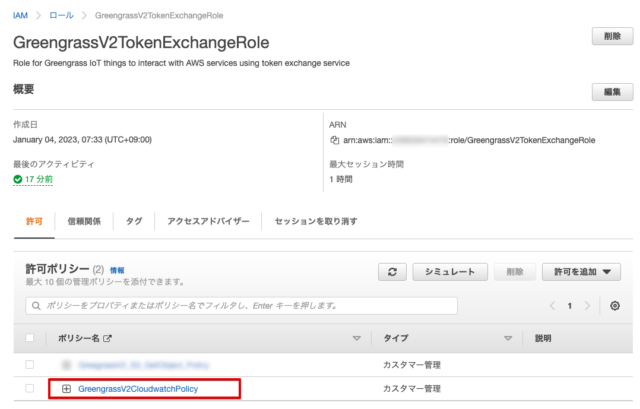Check the blurred policy row checkbox
640x409 pixels.
coord(30,365)
